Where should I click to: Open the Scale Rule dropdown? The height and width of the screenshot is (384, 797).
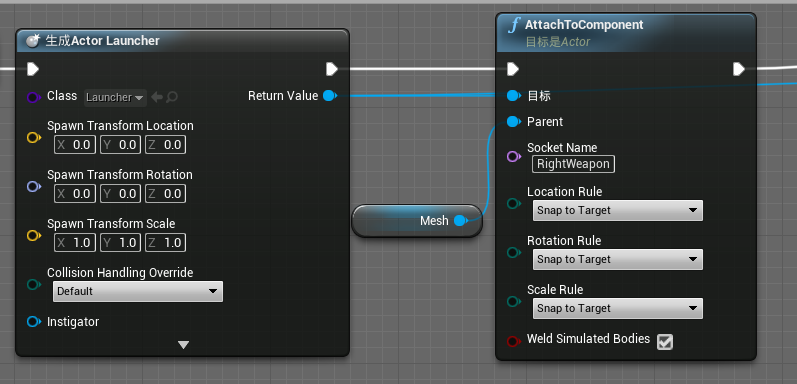click(x=618, y=308)
